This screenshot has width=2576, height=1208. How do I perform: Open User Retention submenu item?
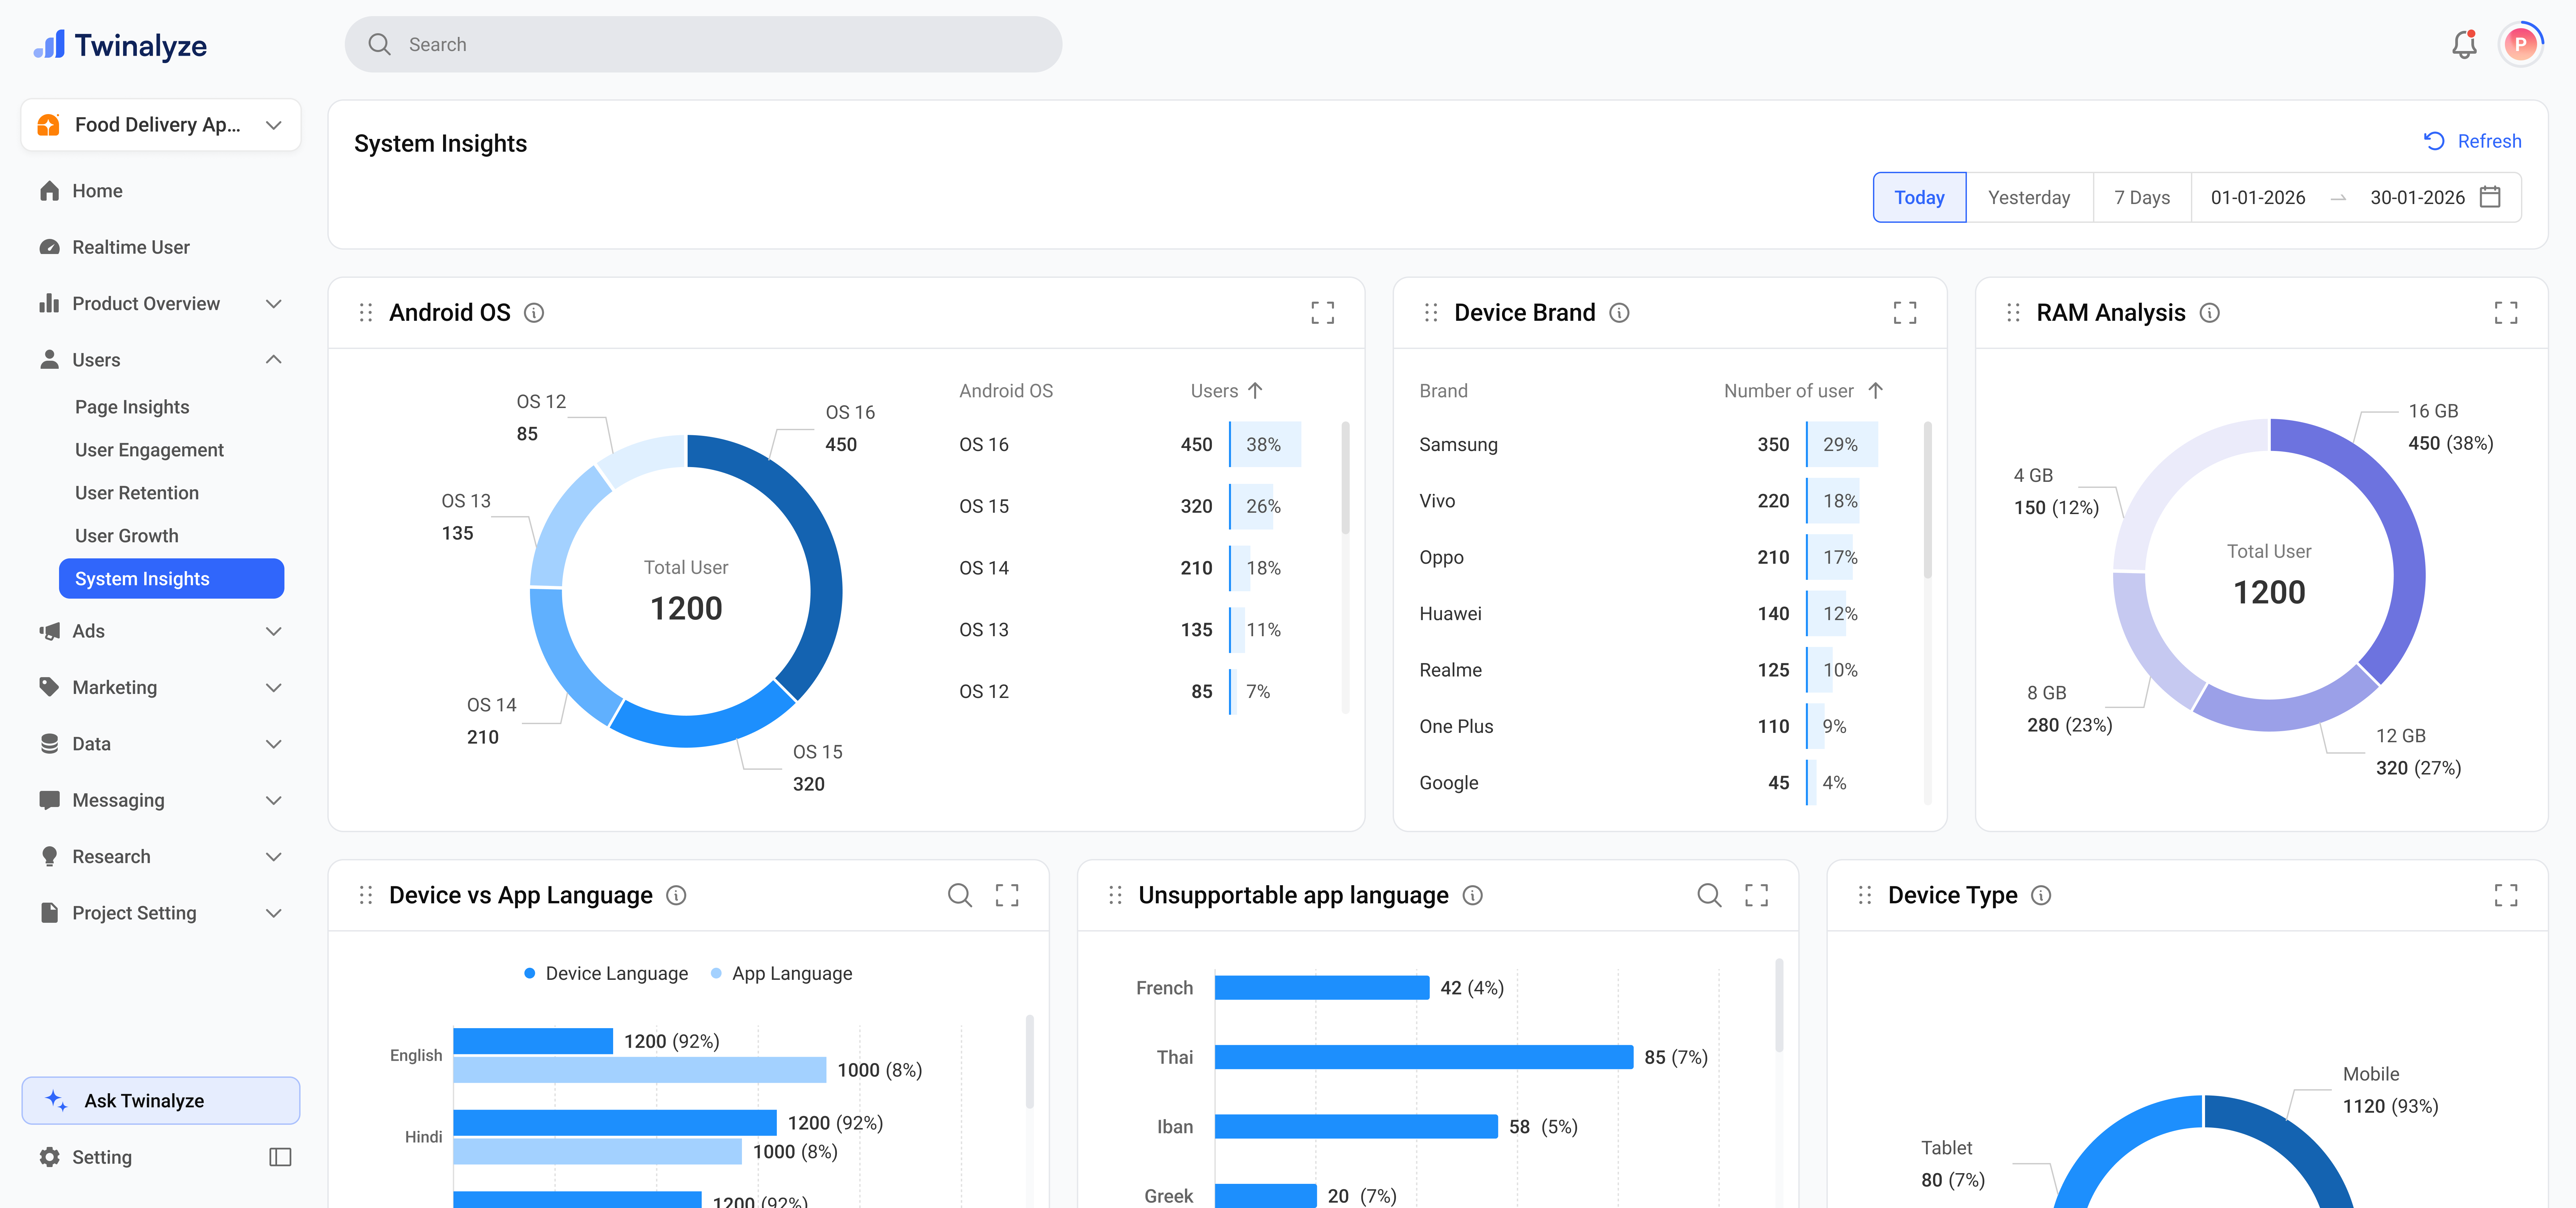coord(137,493)
